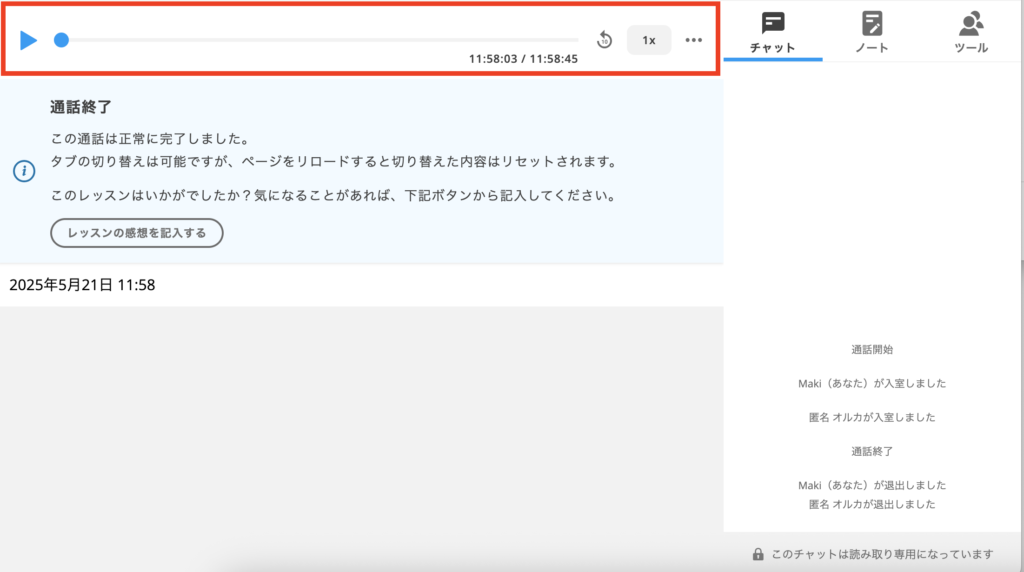Click the tools person icon
The height and width of the screenshot is (572, 1024).
[x=971, y=23]
